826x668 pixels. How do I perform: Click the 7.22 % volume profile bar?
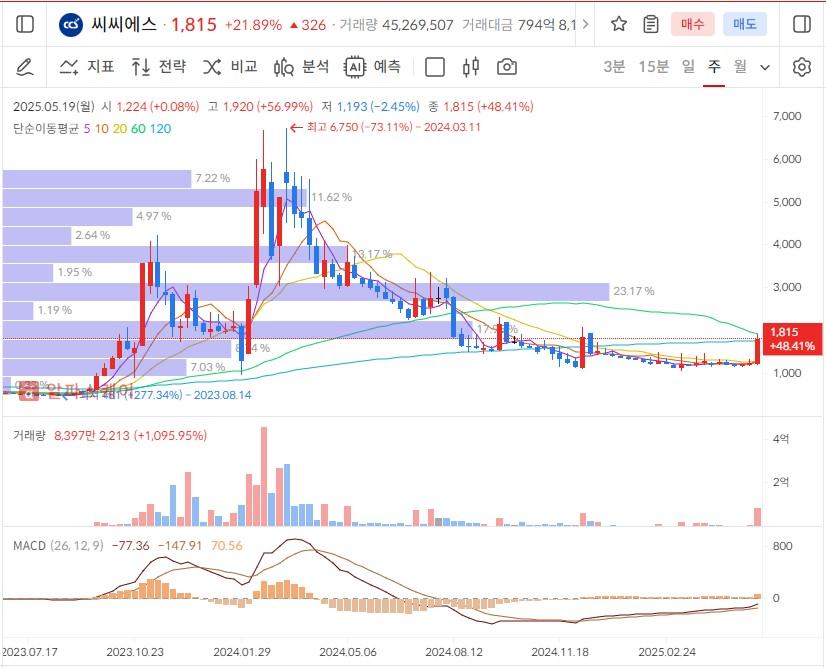click(x=97, y=179)
